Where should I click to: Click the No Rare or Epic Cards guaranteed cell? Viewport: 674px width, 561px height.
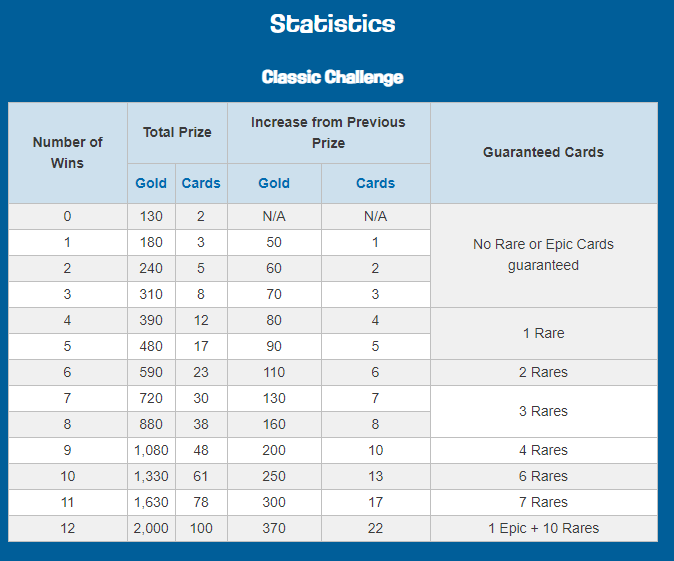click(x=543, y=255)
